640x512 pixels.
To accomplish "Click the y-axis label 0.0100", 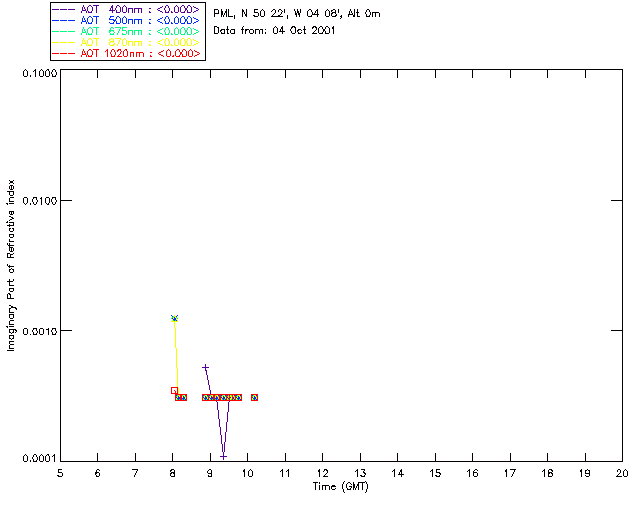I will coord(39,201).
